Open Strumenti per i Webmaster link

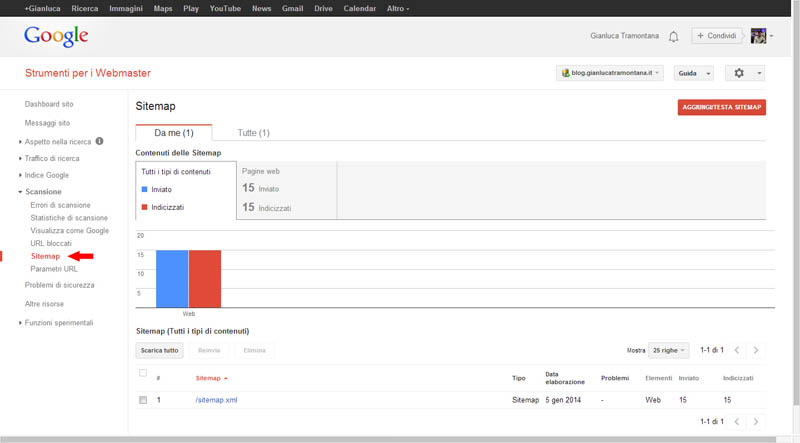88,73
